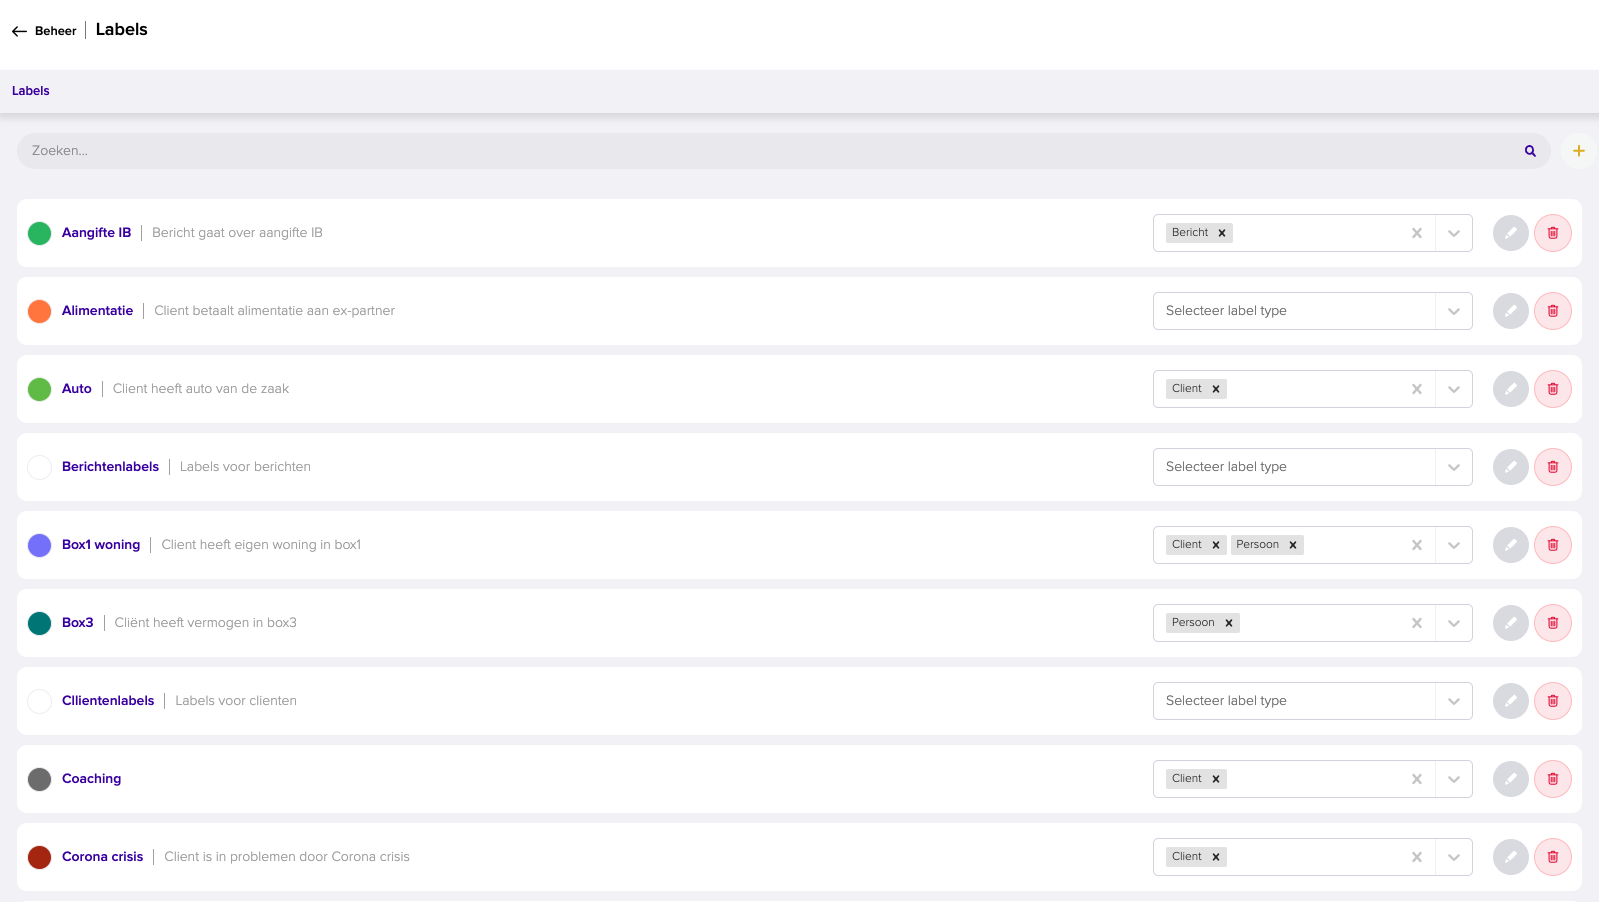Click the teal Box3 color circle
Screen dimensions: 1599x902
pos(40,623)
